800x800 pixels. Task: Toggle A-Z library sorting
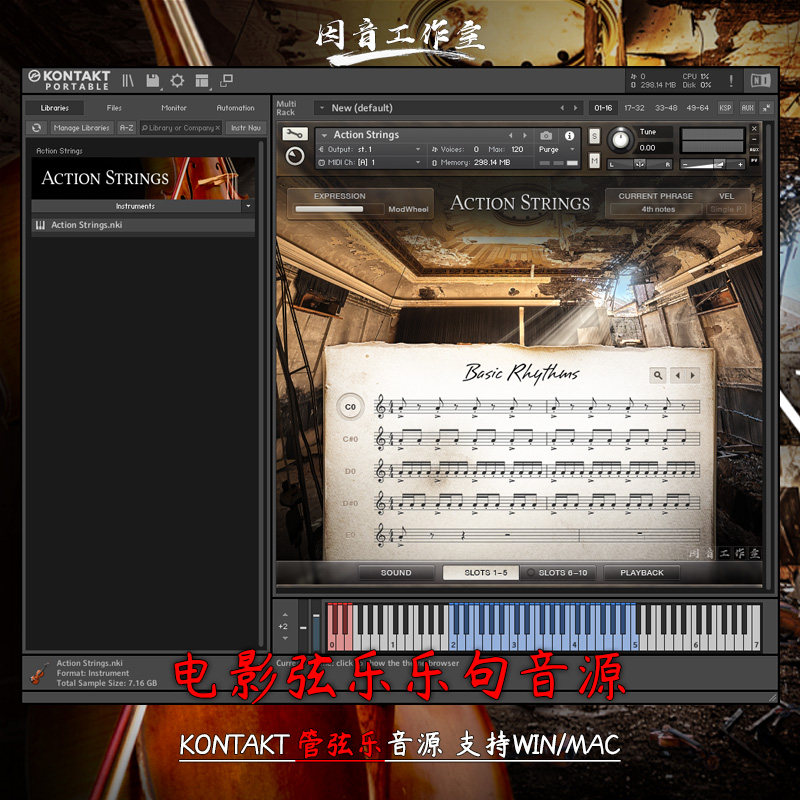pyautogui.click(x=126, y=128)
